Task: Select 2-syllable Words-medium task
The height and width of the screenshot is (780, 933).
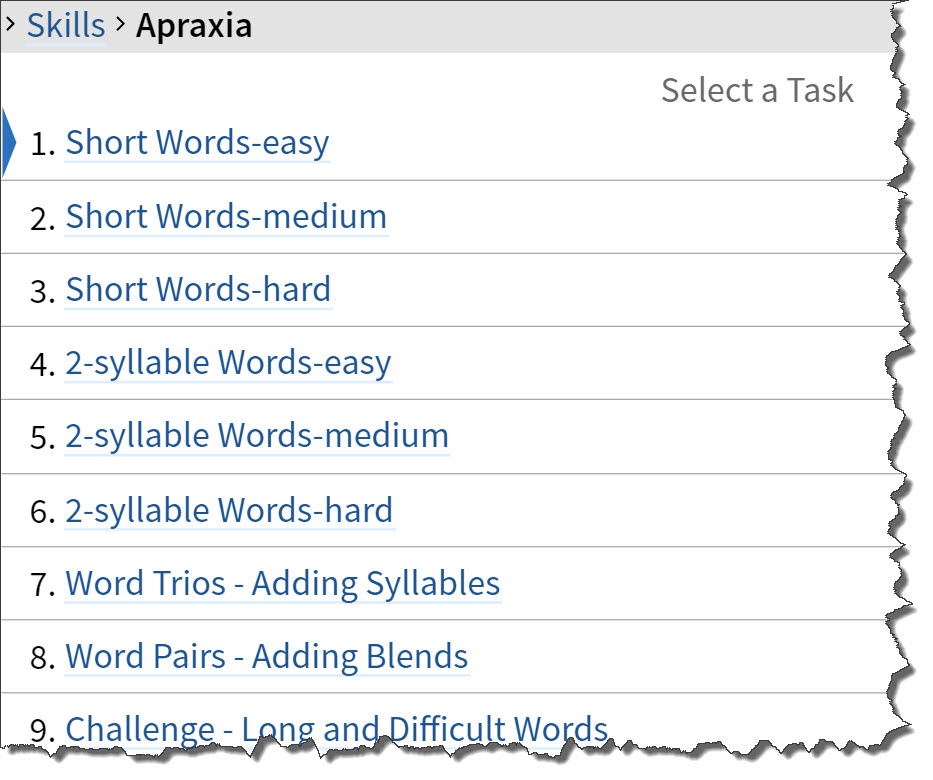Action: [257, 436]
